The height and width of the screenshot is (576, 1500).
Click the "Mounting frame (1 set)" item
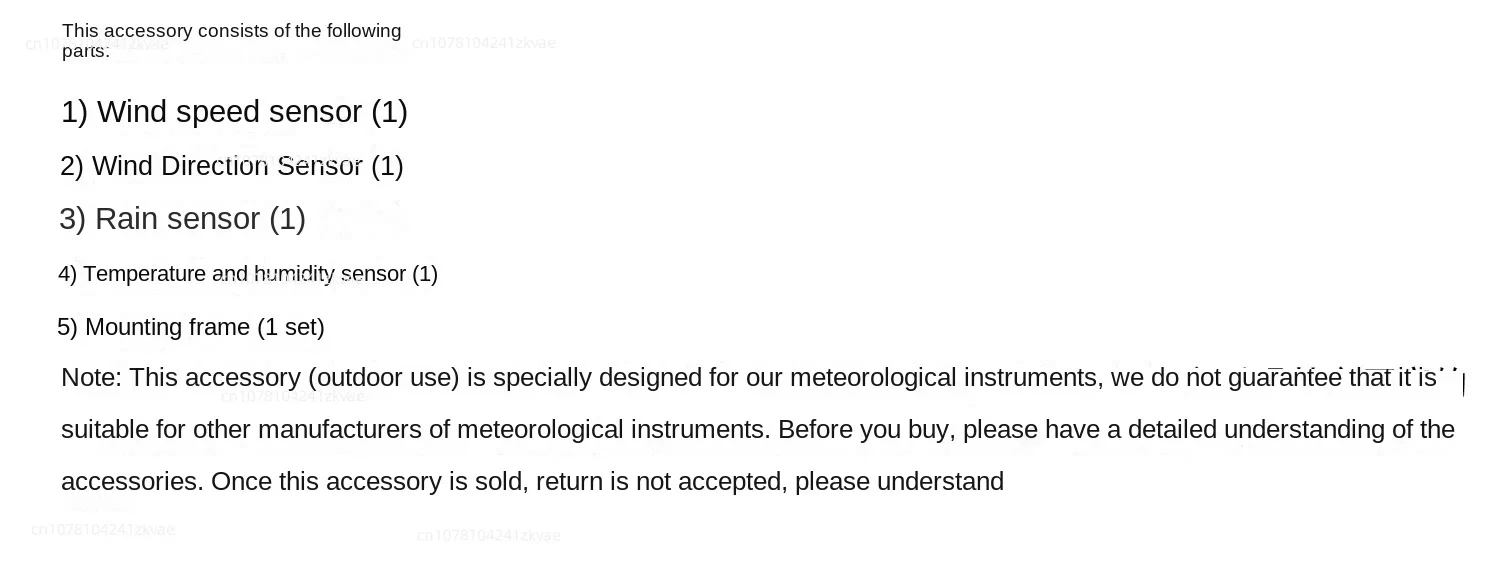(190, 327)
